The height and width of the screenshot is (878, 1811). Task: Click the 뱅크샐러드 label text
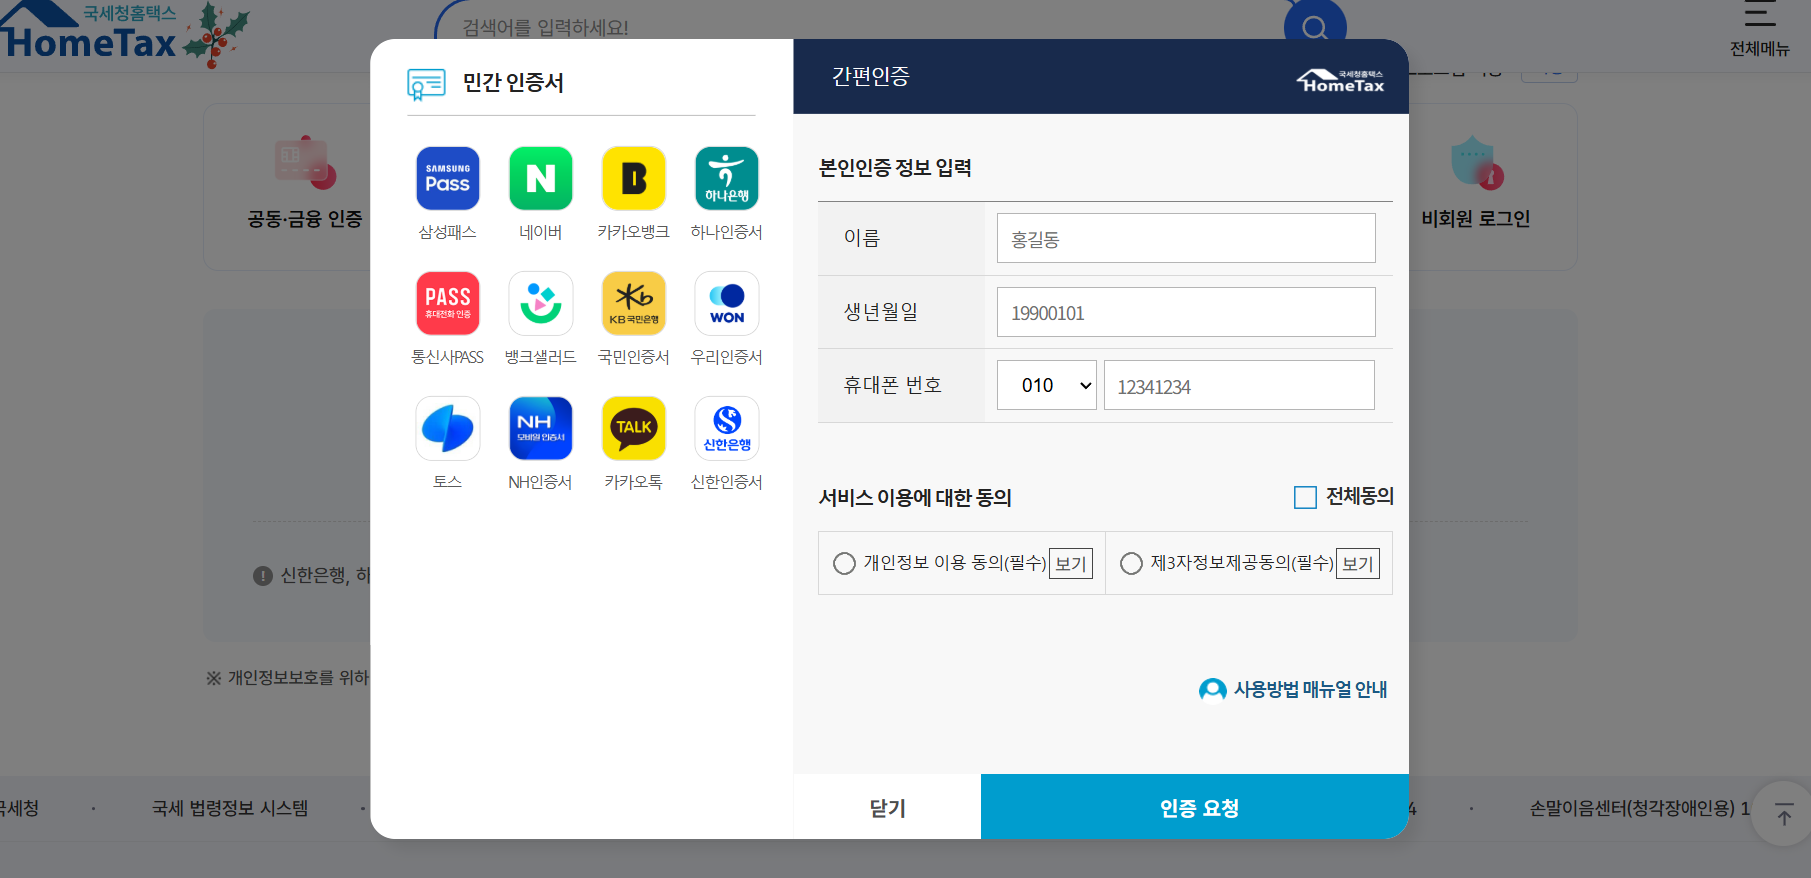[540, 357]
